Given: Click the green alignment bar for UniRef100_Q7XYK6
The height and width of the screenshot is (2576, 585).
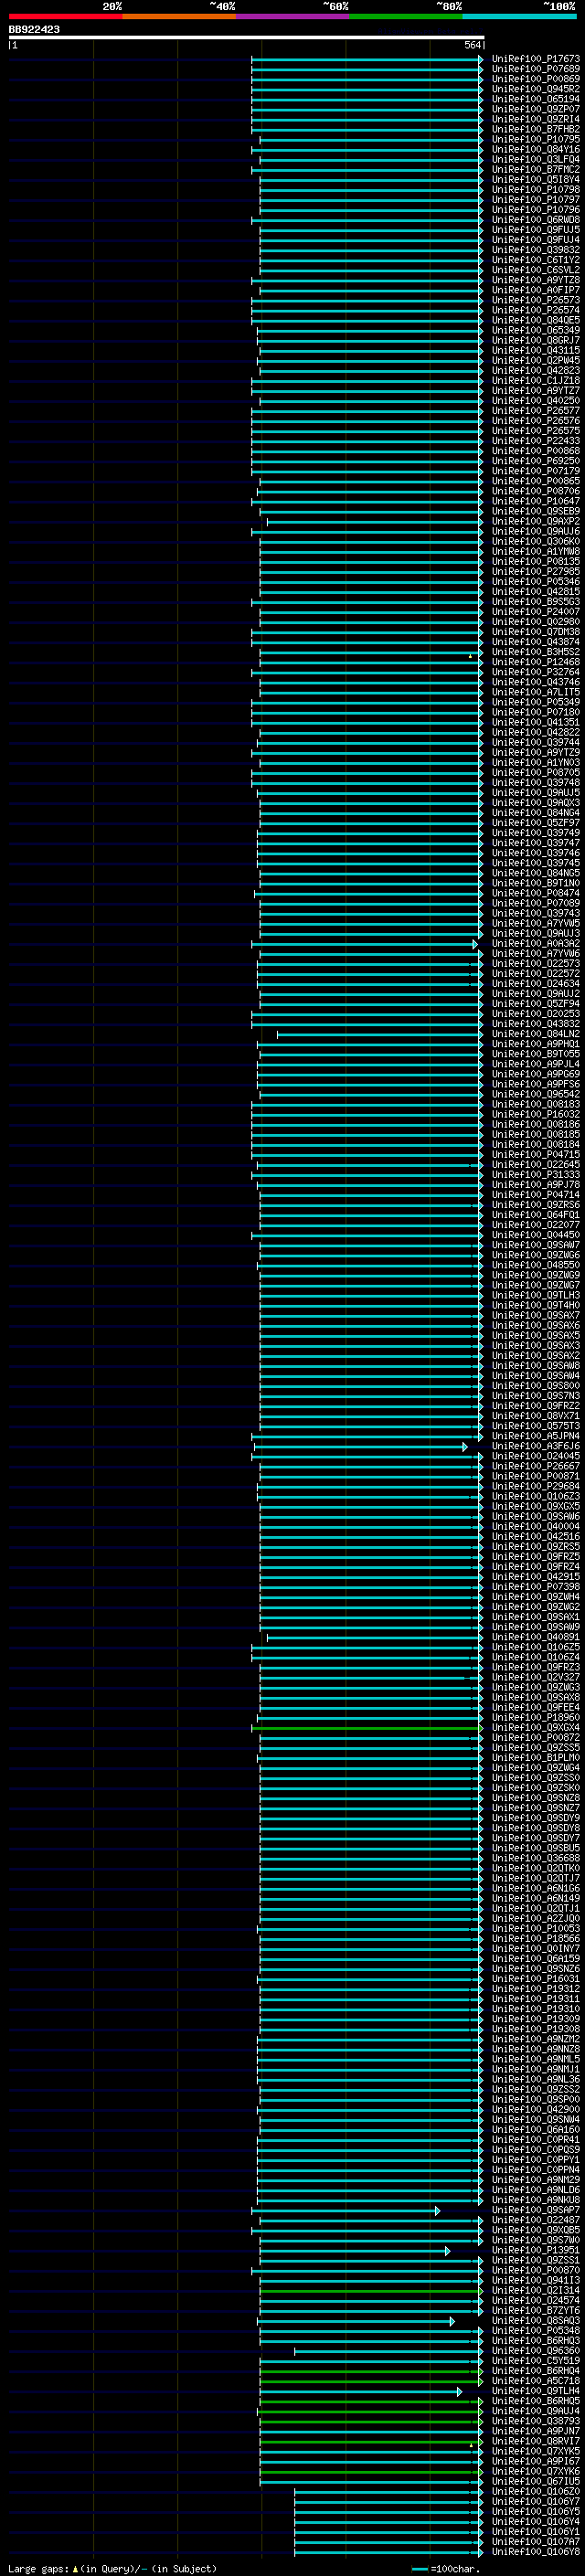Looking at the screenshot, I should (x=370, y=2471).
